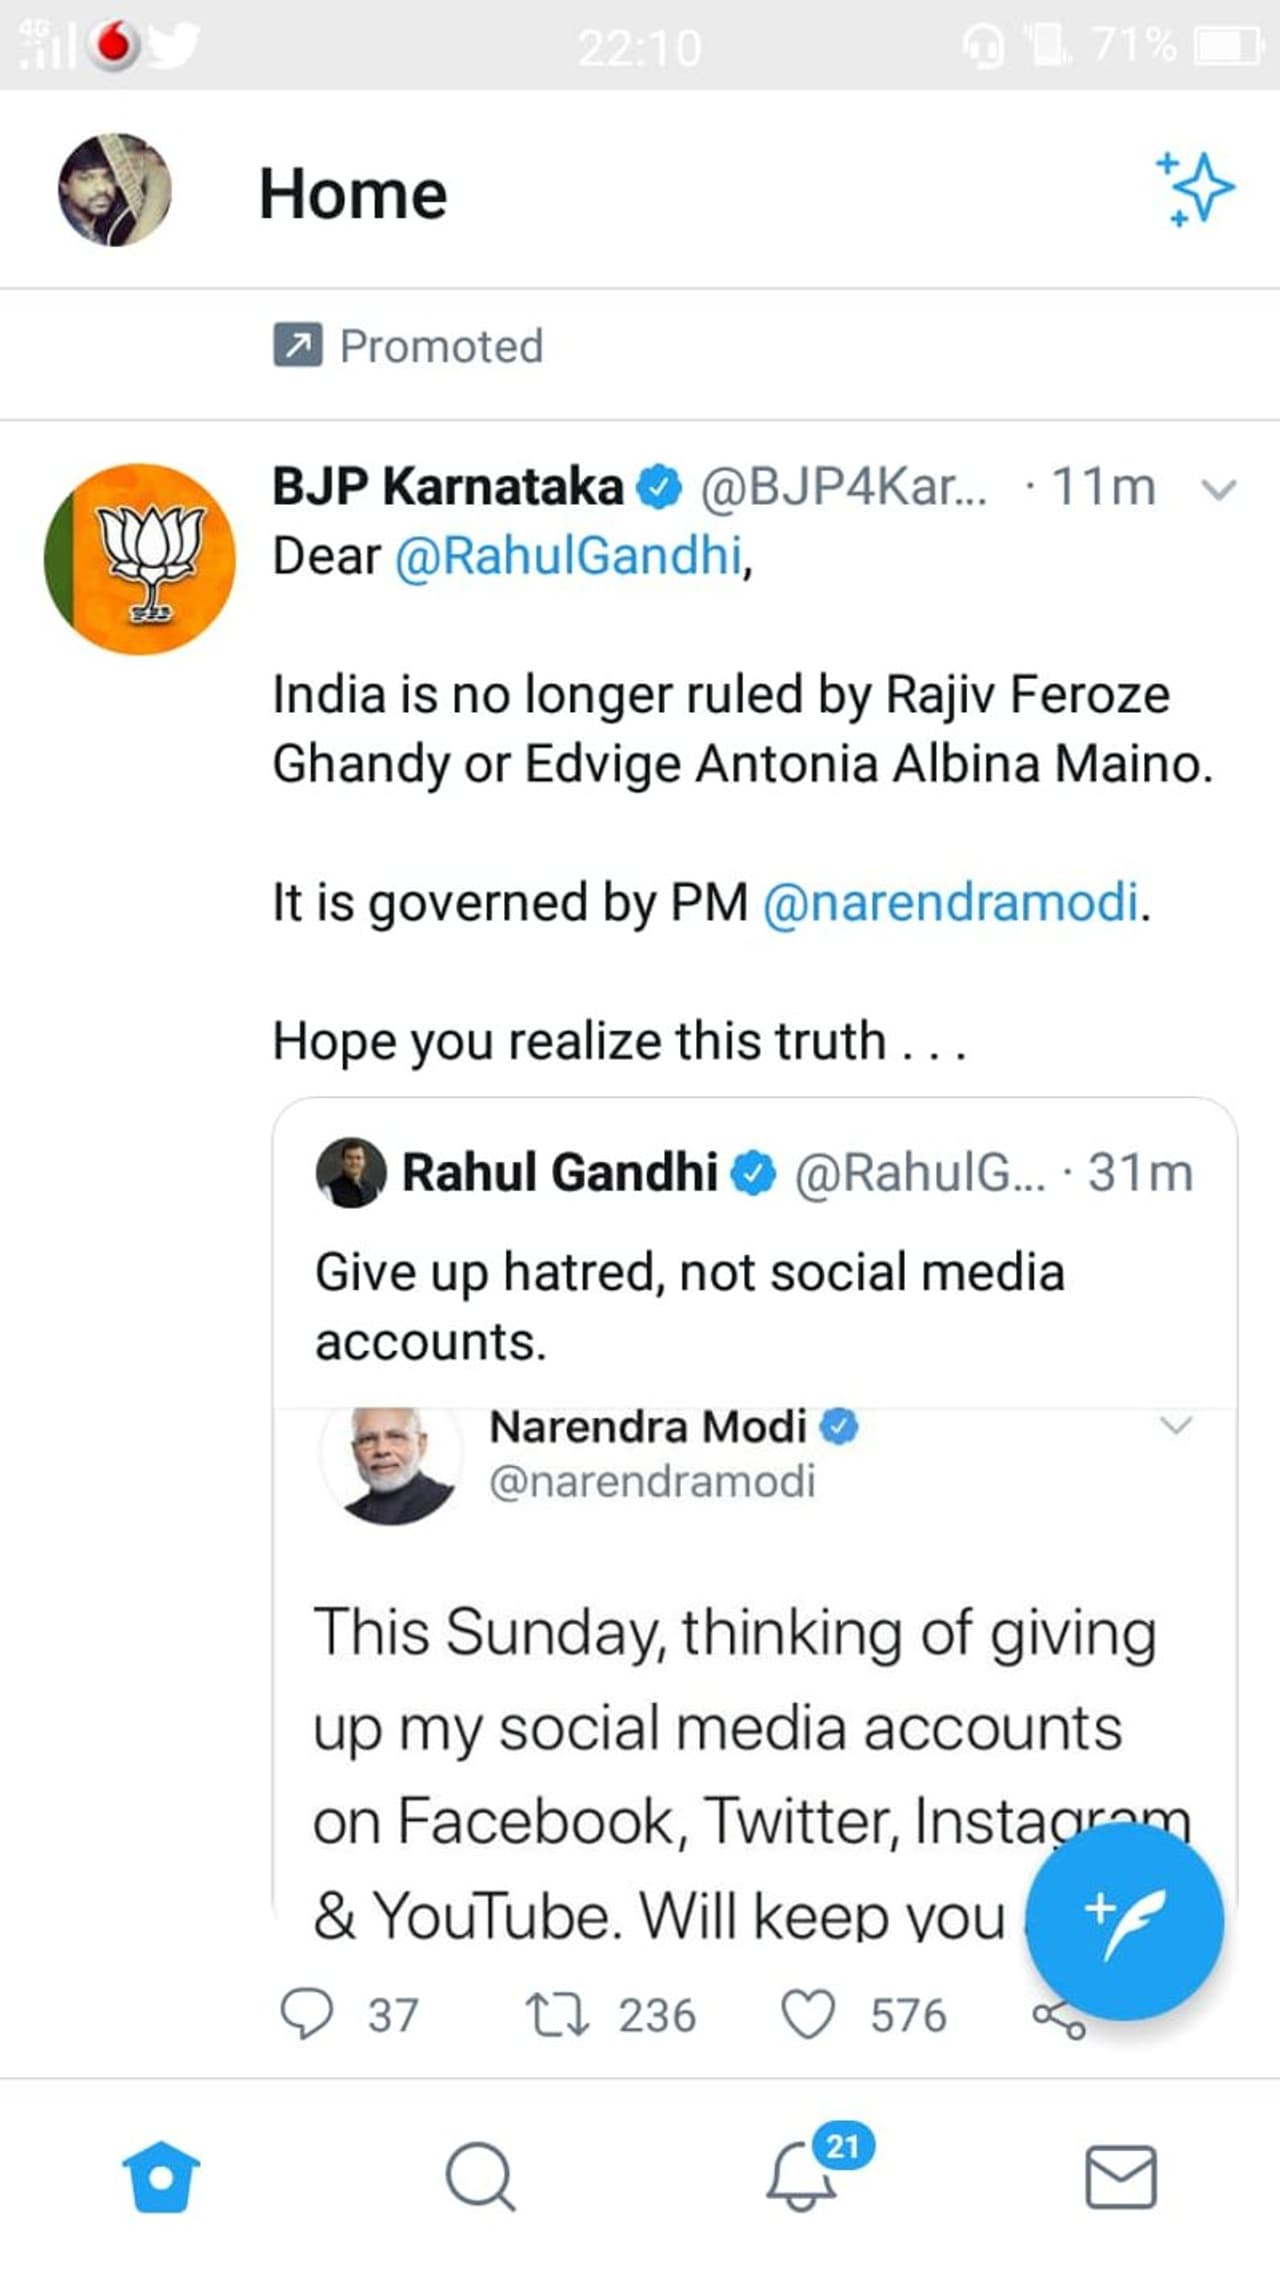The image size is (1280, 2275).
Task: Open the @RahulGandhi mention link
Action: [x=570, y=556]
